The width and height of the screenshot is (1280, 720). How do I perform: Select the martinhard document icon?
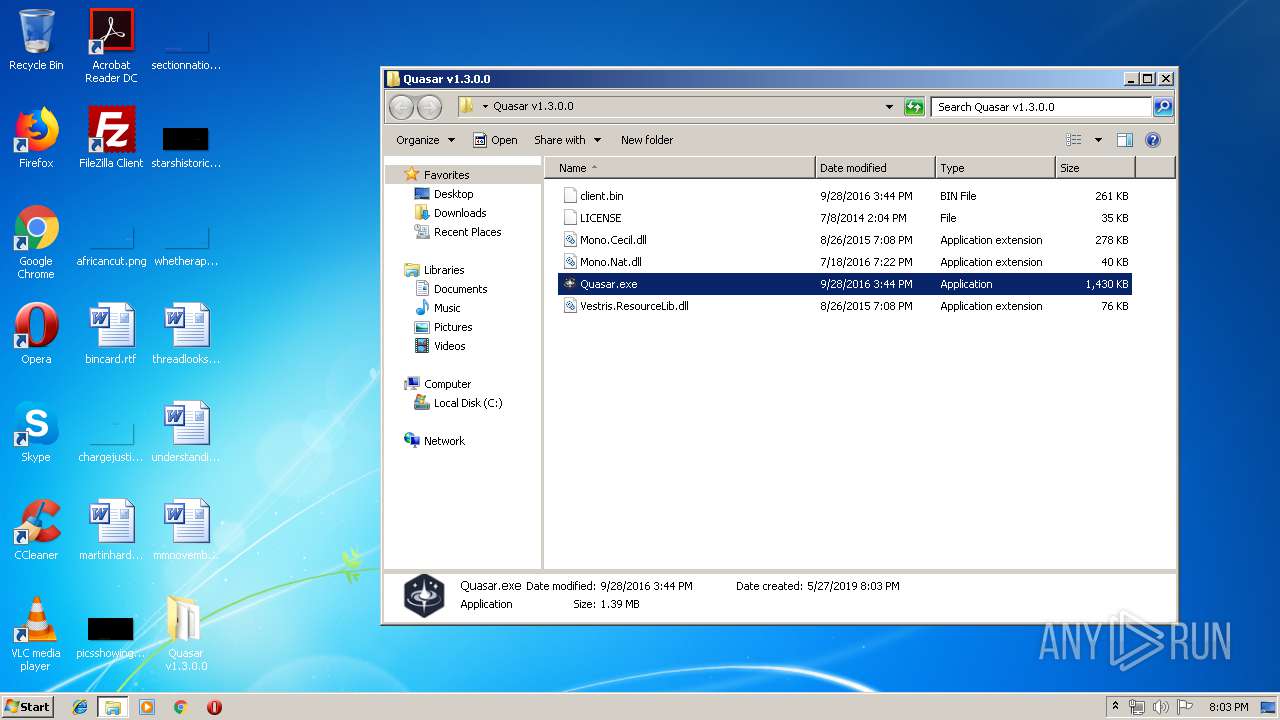[111, 530]
